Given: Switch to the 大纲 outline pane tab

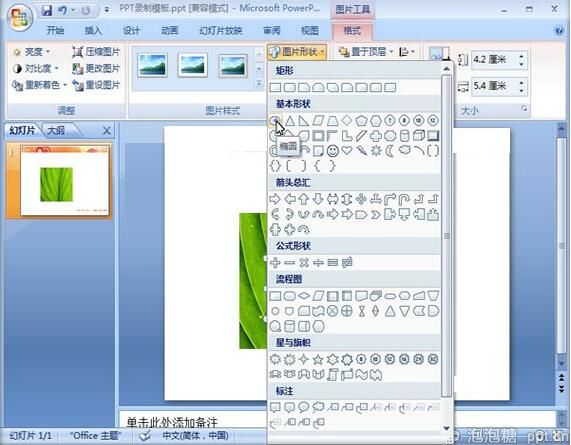Looking at the screenshot, I should point(56,130).
